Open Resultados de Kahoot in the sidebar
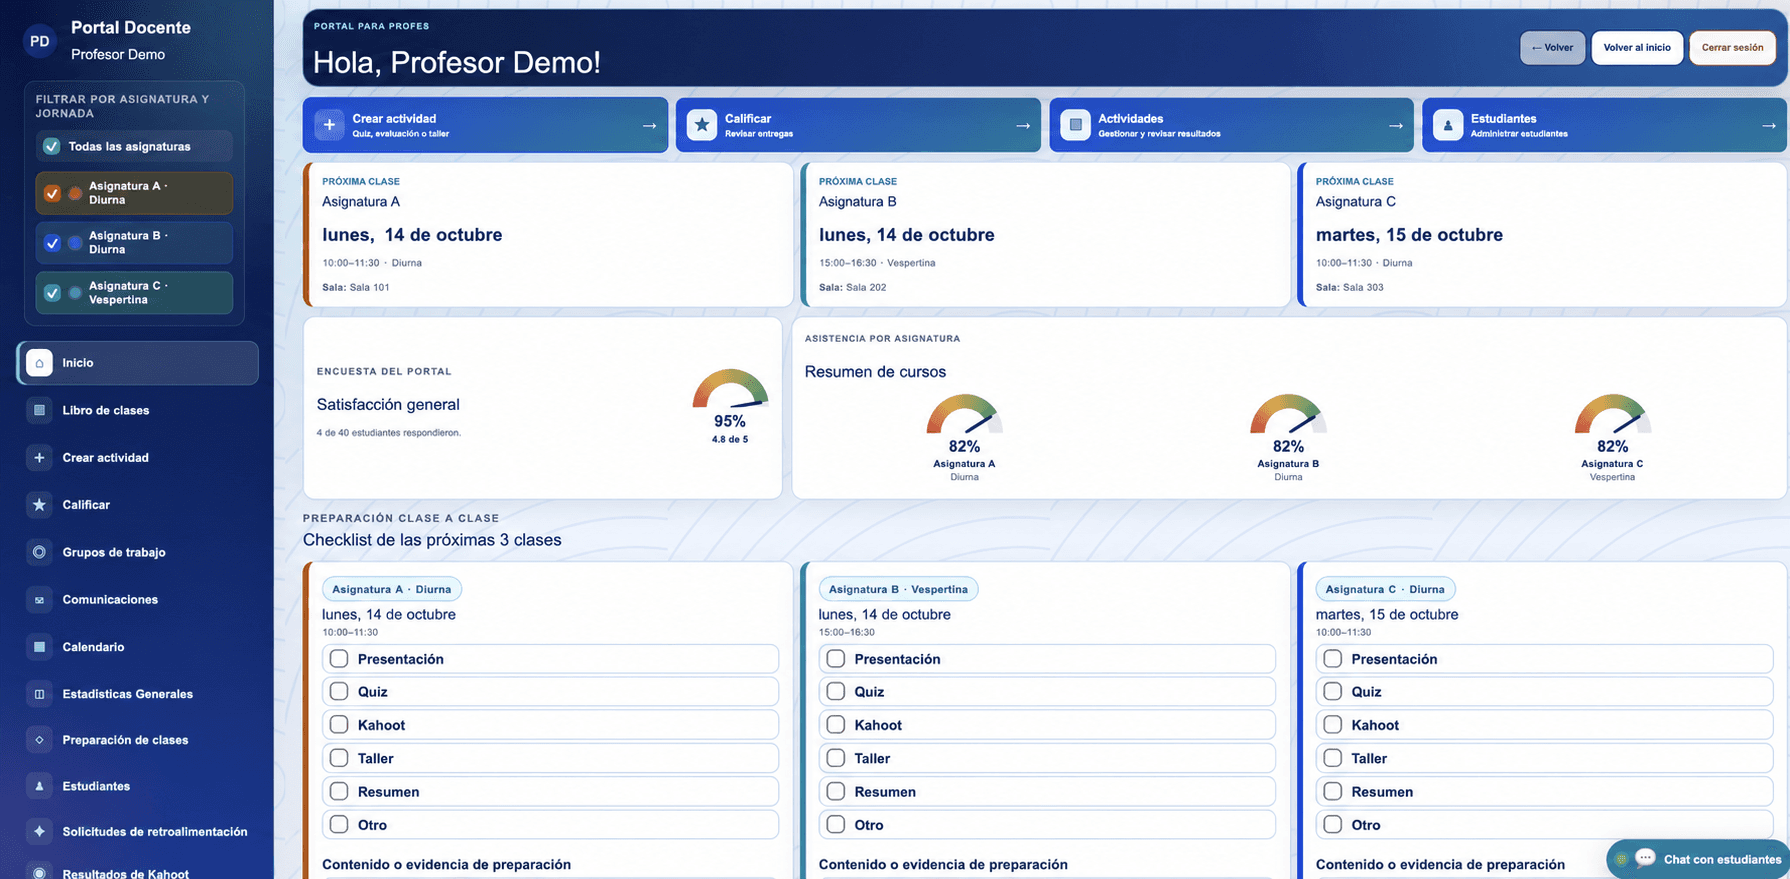1790x879 pixels. coord(137,871)
